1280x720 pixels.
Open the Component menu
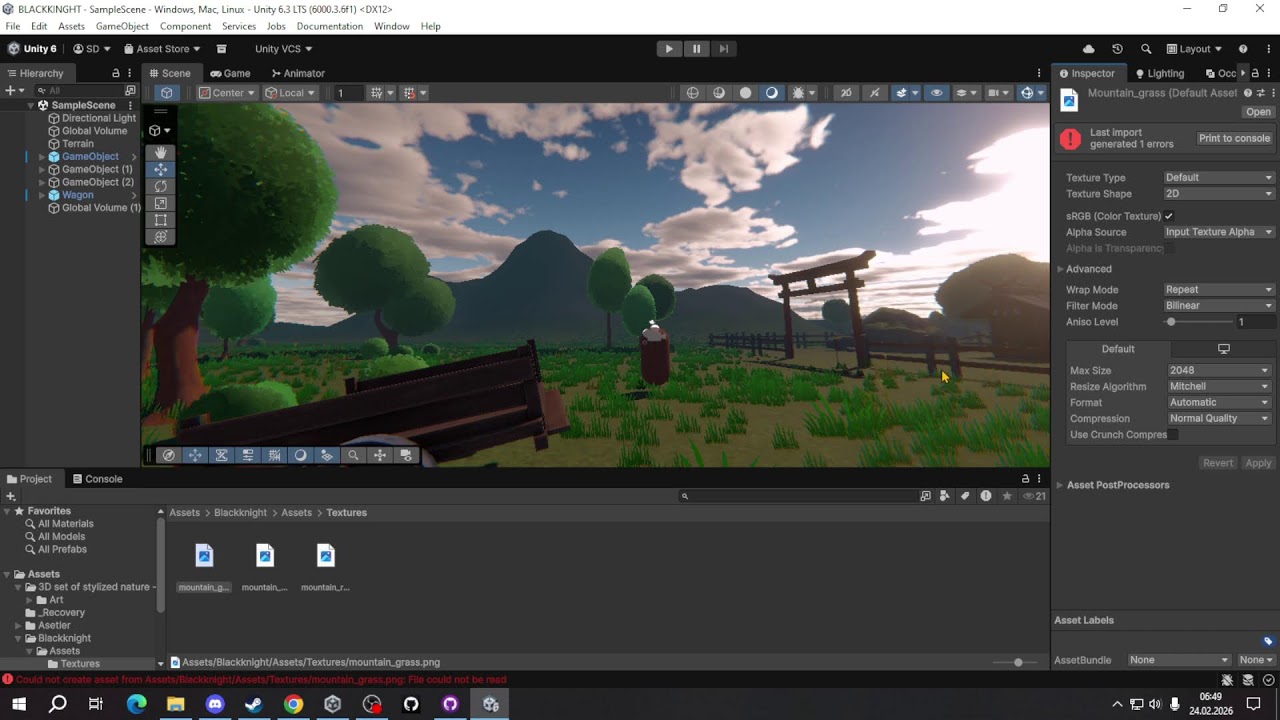[185, 26]
